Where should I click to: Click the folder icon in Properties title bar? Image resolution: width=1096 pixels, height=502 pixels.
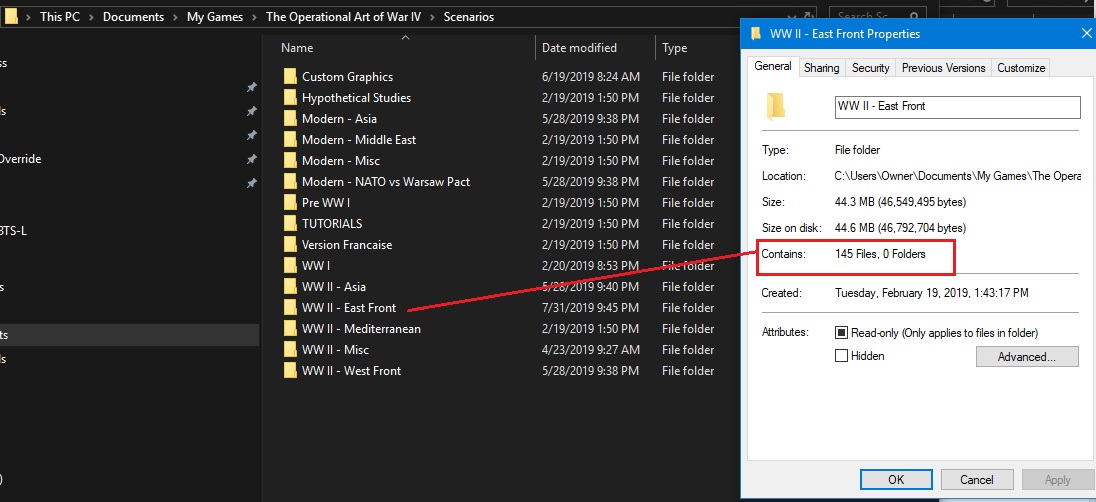pos(755,34)
